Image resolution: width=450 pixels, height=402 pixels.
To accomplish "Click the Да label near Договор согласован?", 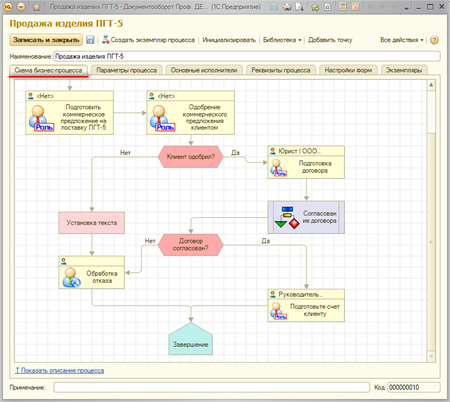I will tap(265, 241).
